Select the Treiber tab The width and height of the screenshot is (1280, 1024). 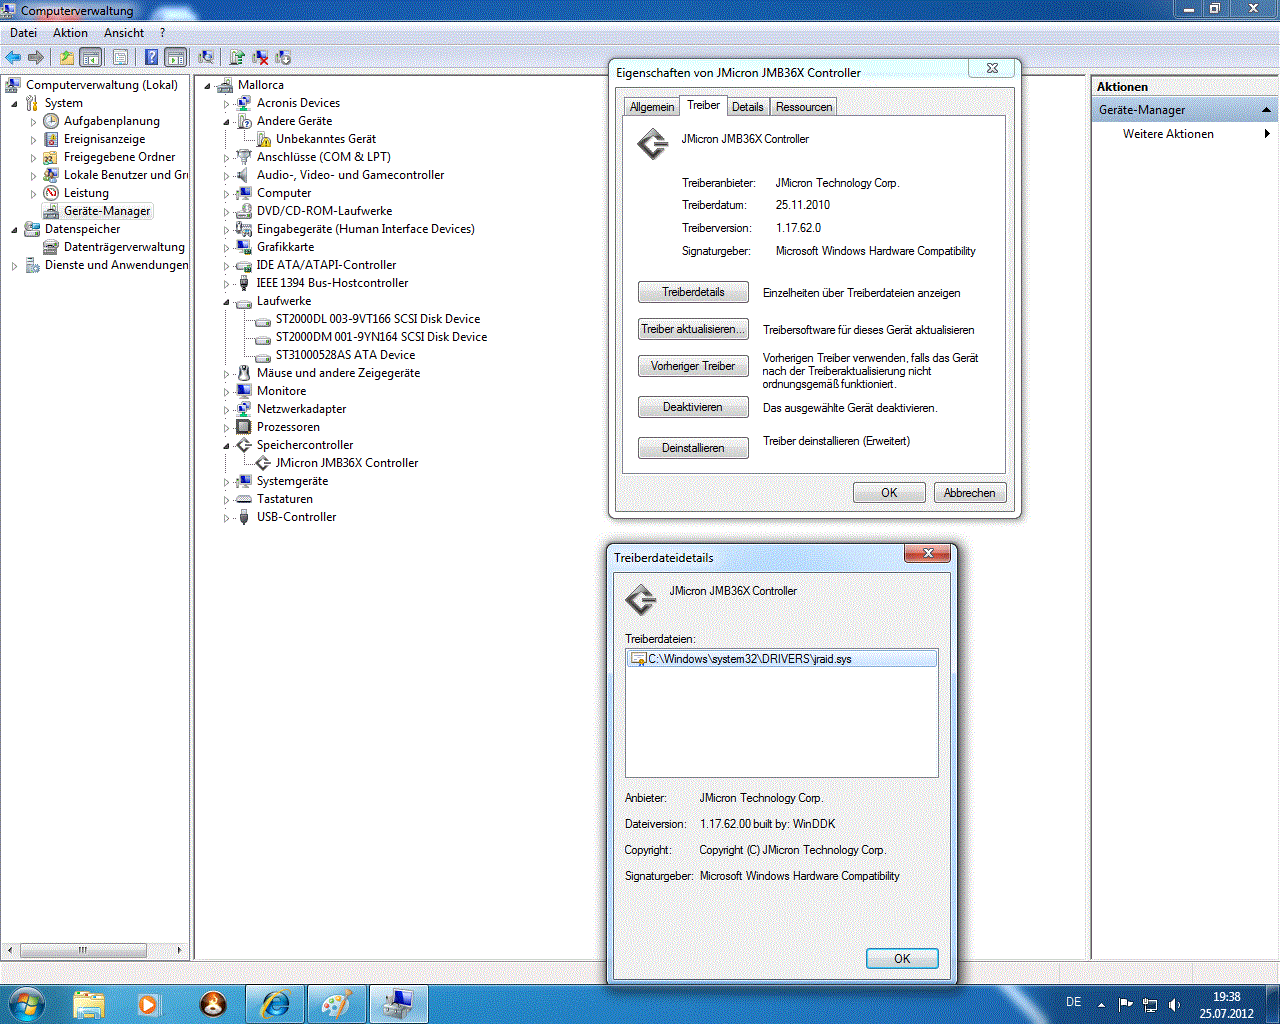[703, 105]
